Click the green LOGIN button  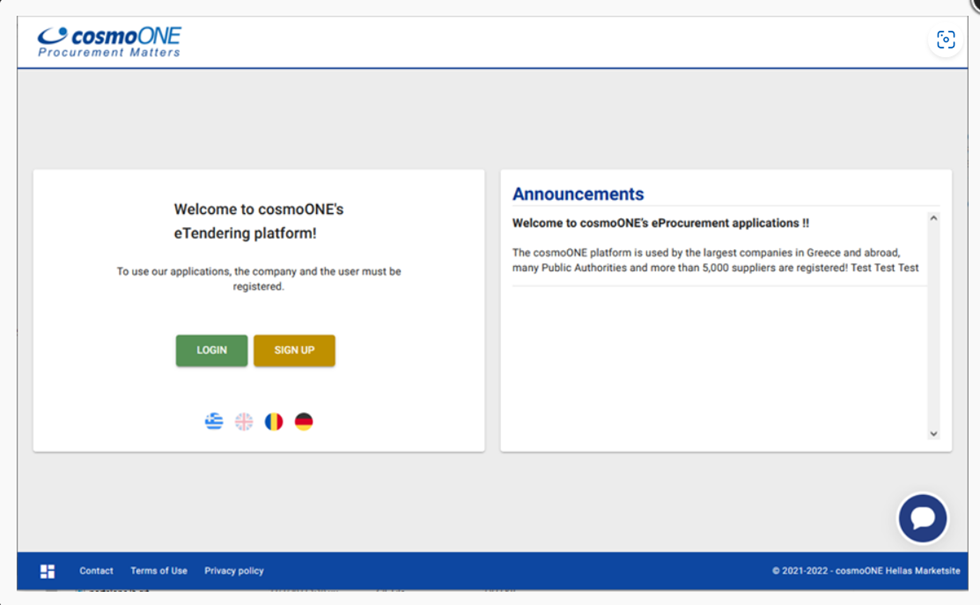coord(211,351)
